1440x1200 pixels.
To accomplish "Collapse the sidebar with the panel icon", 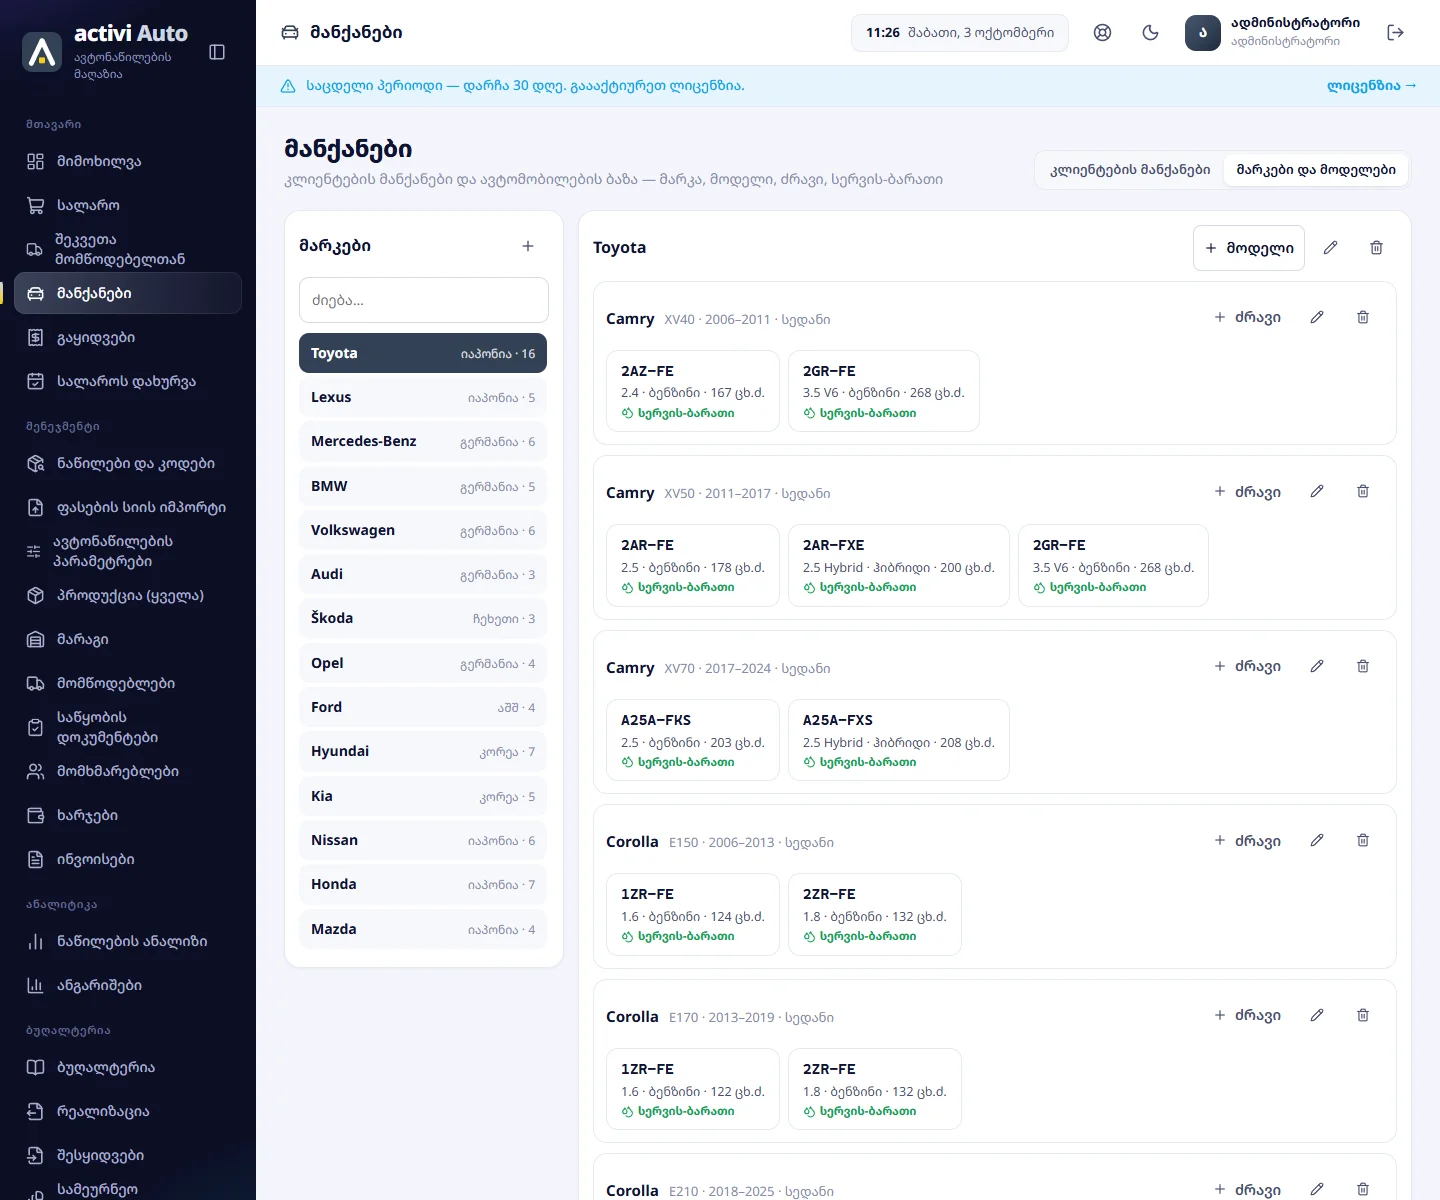I will point(217,52).
